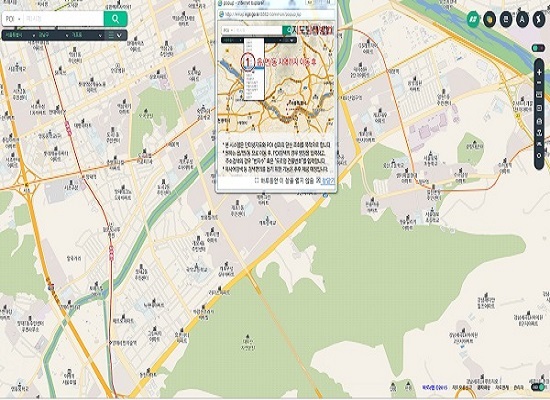Click the Korea map outline icon
Viewport: 550px width, 400px height.
[x=538, y=19]
